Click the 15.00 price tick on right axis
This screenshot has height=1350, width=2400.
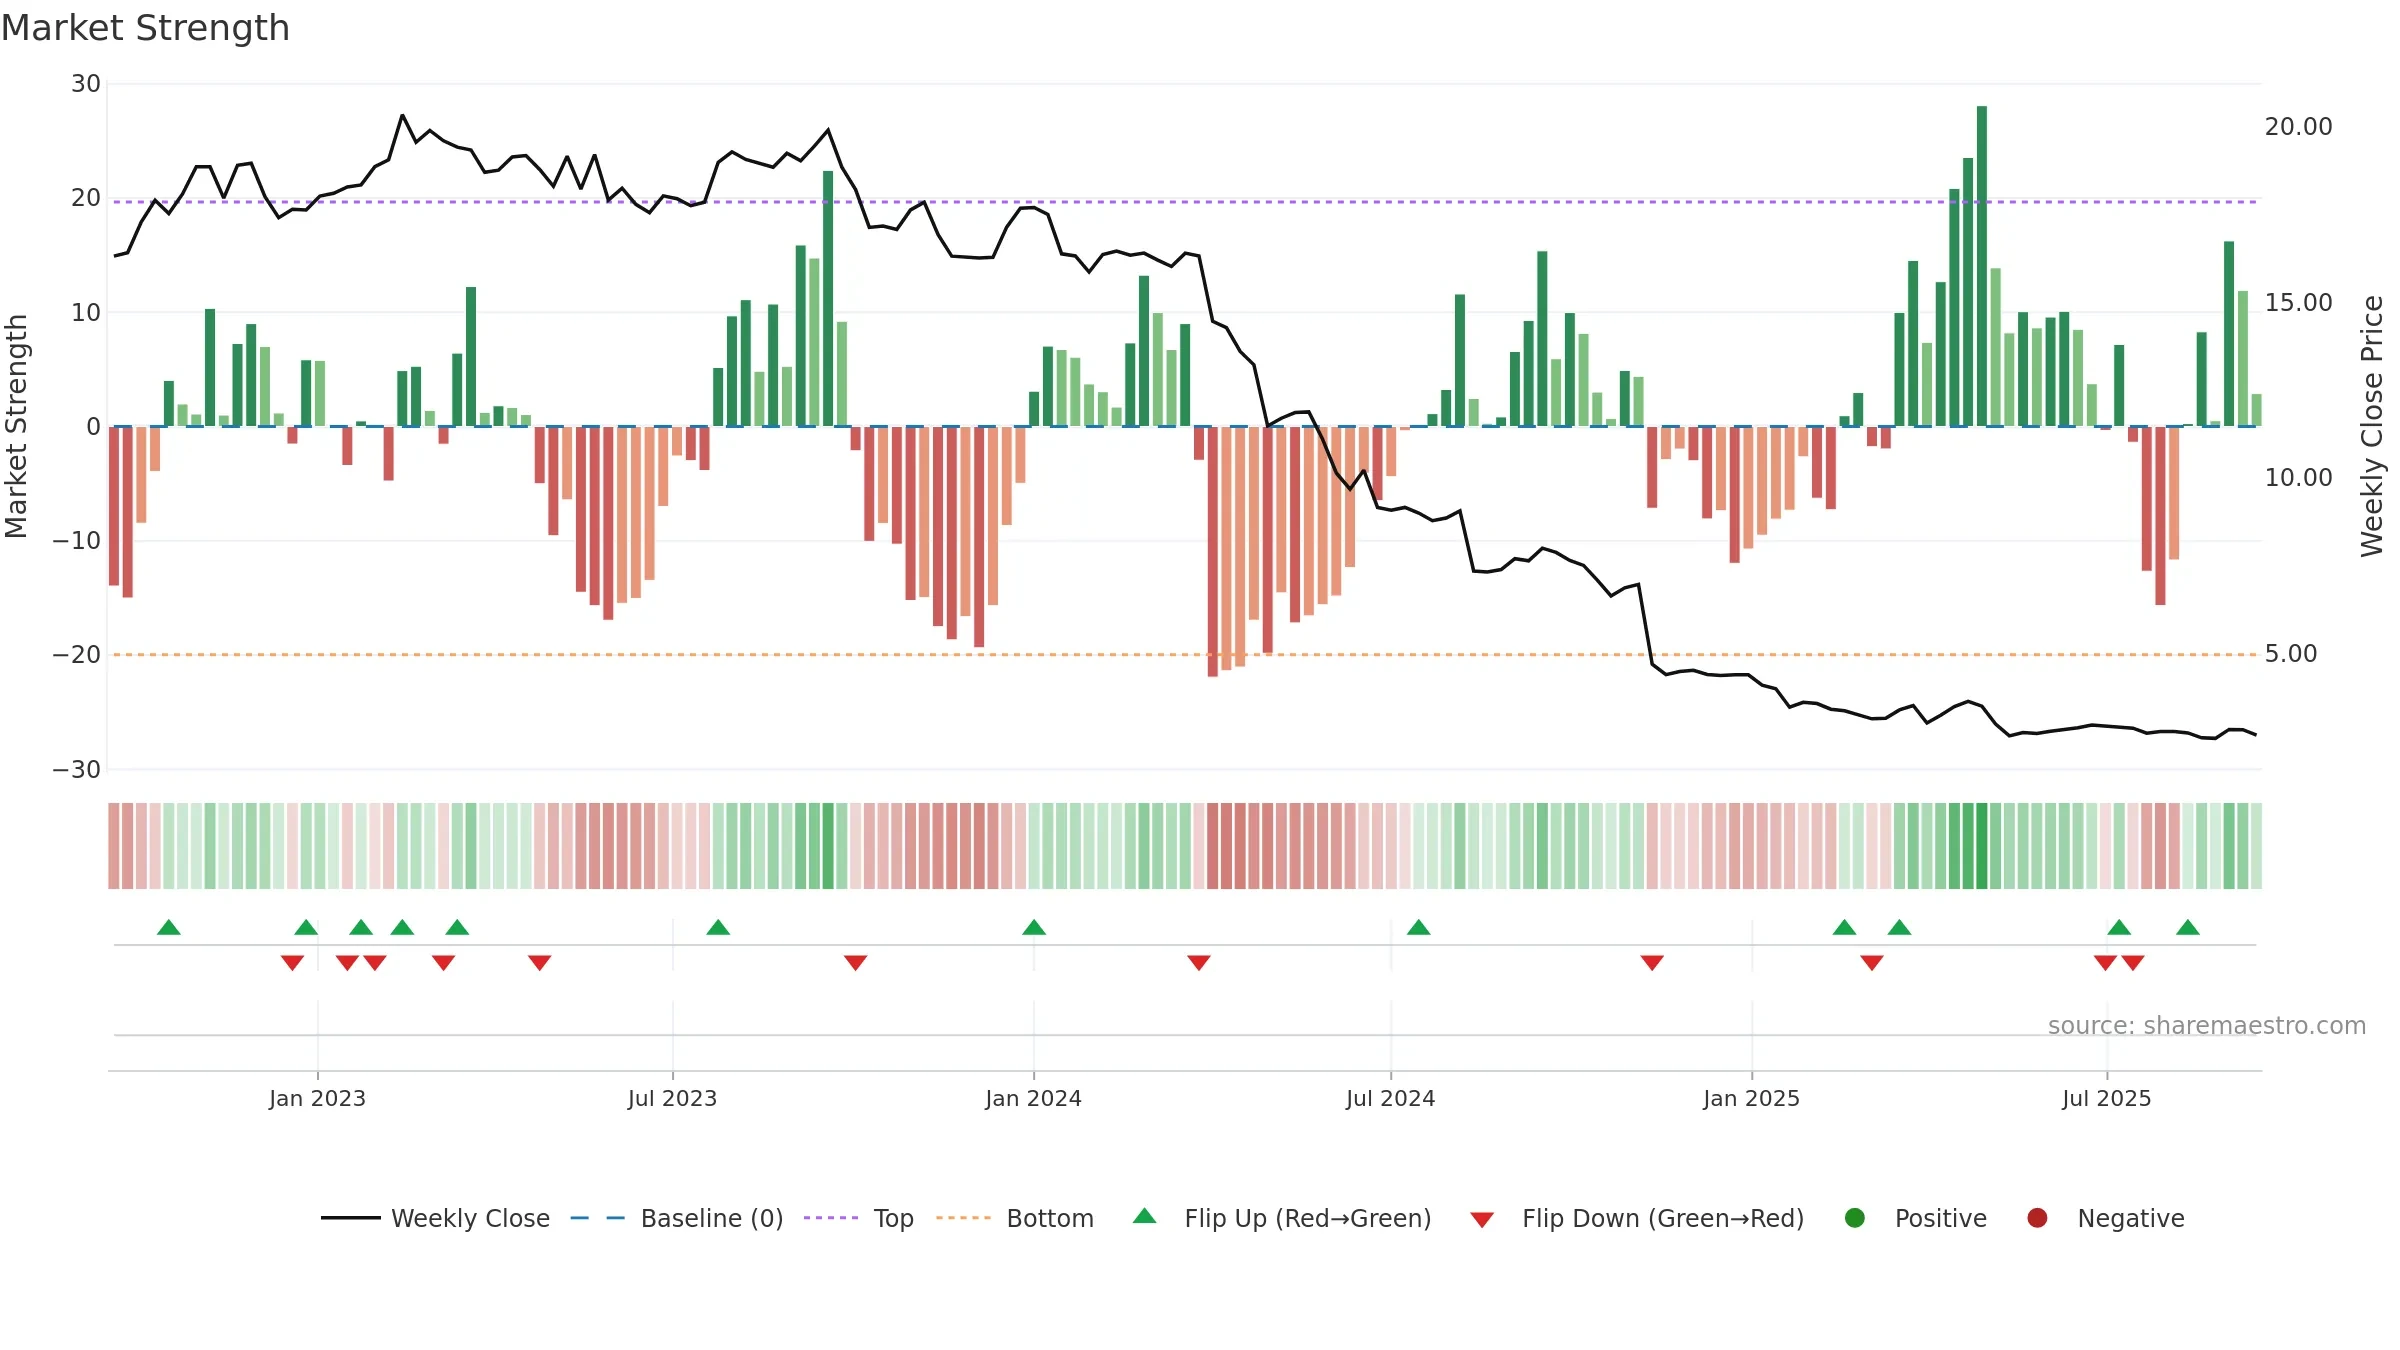[x=2298, y=303]
